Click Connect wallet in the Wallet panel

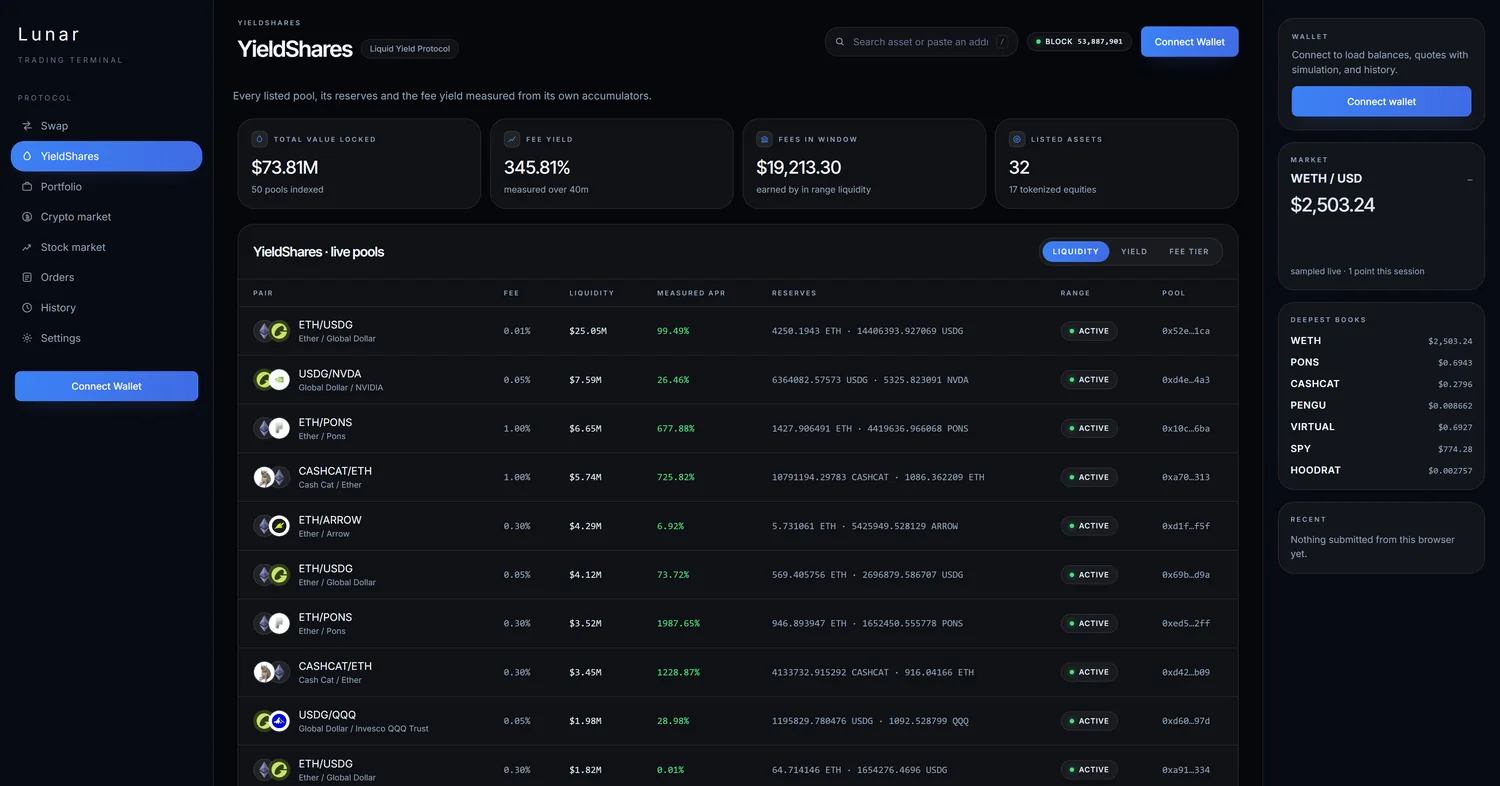tap(1381, 101)
